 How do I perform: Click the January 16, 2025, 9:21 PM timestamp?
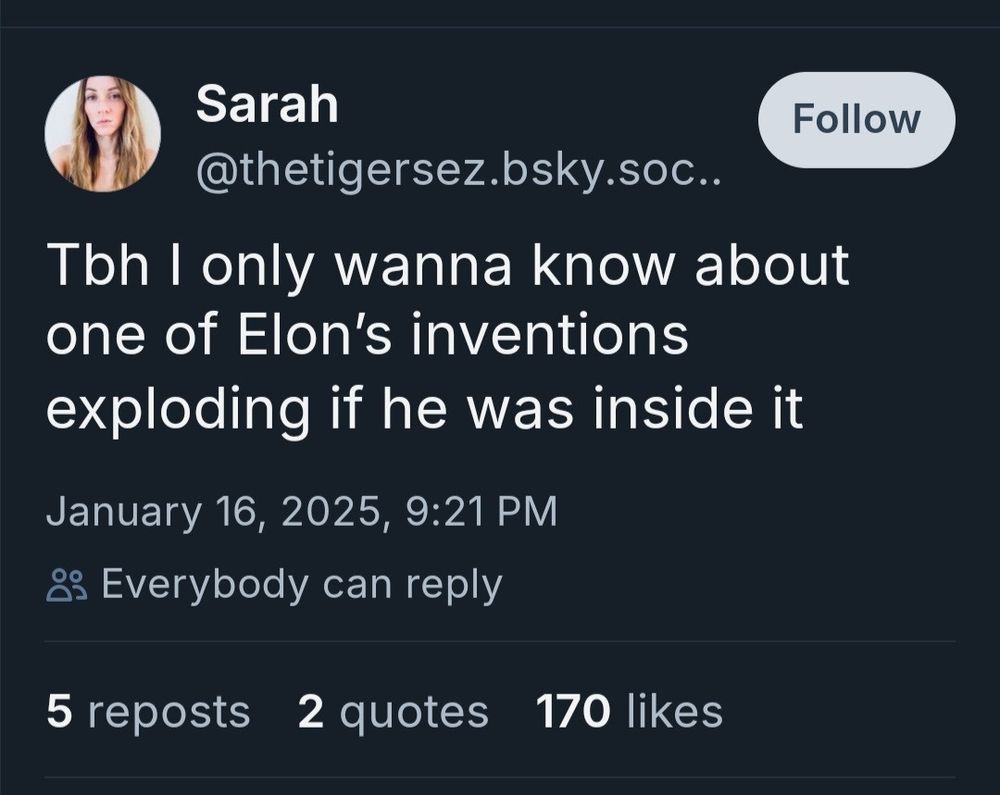302,511
